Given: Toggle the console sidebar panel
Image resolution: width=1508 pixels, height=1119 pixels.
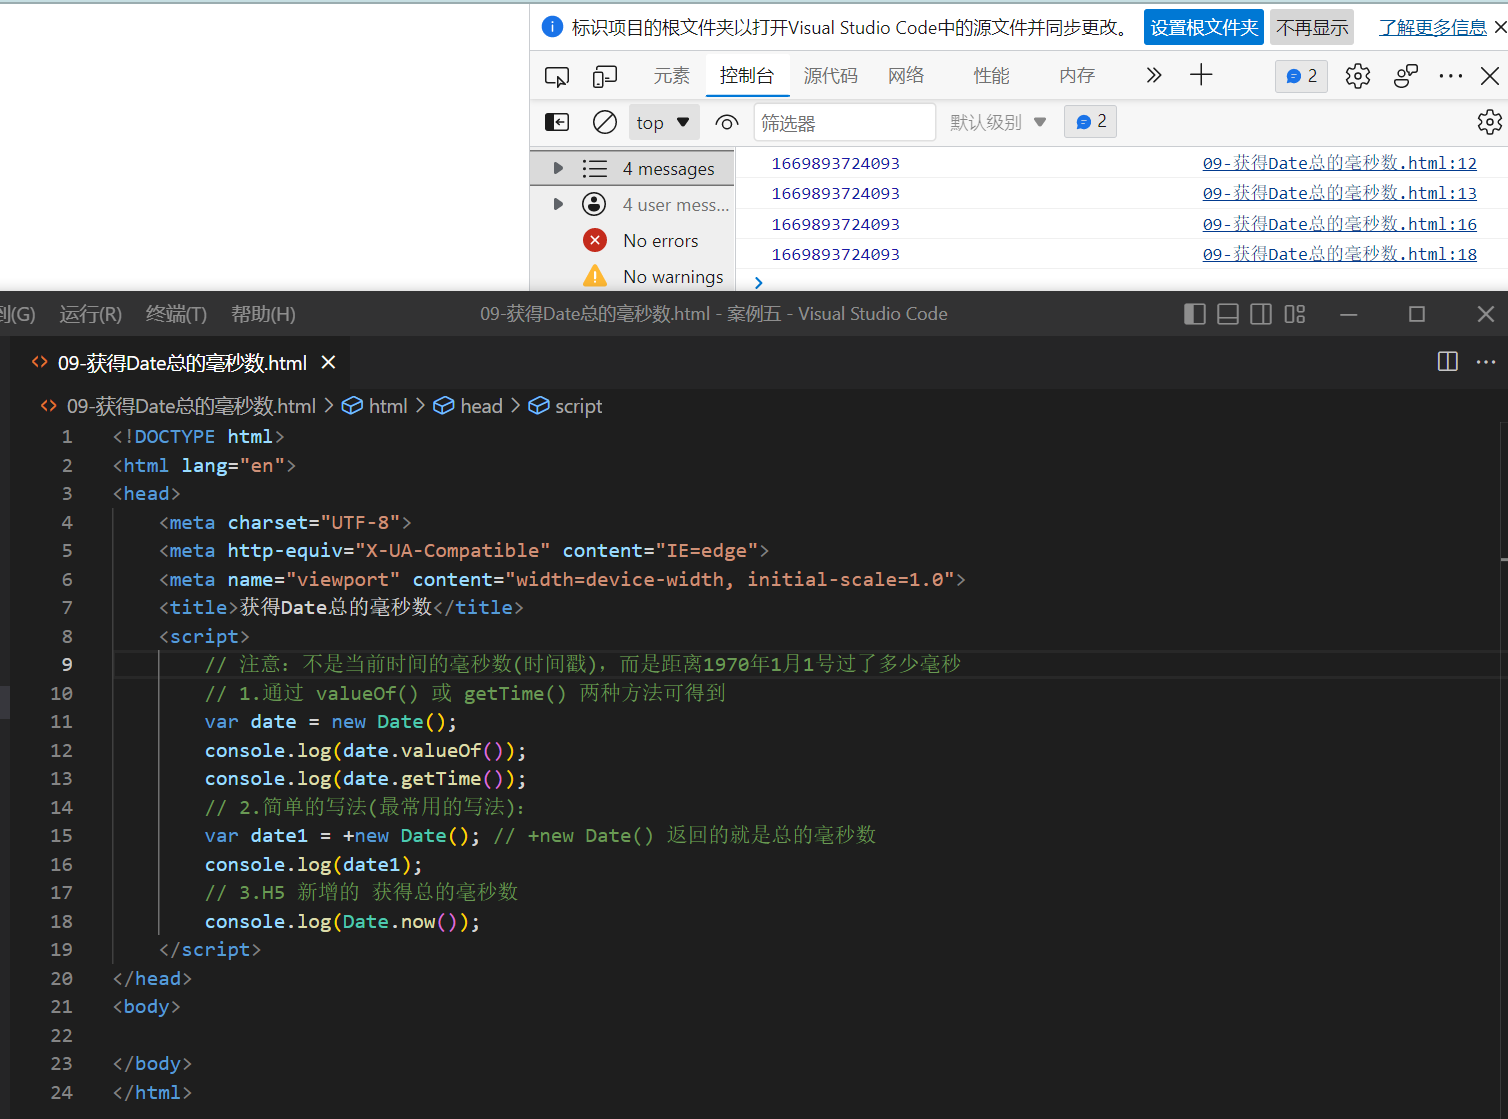Looking at the screenshot, I should pos(557,122).
